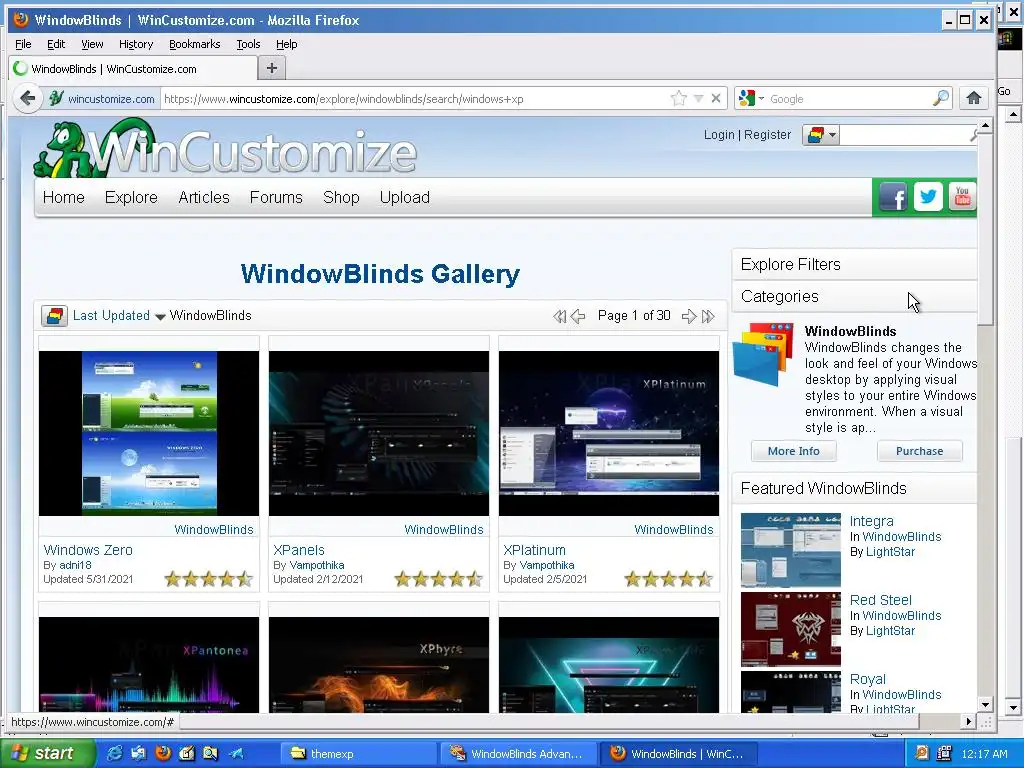Focus the WinCustomize site search field
This screenshot has height=768, width=1024.
[904, 135]
